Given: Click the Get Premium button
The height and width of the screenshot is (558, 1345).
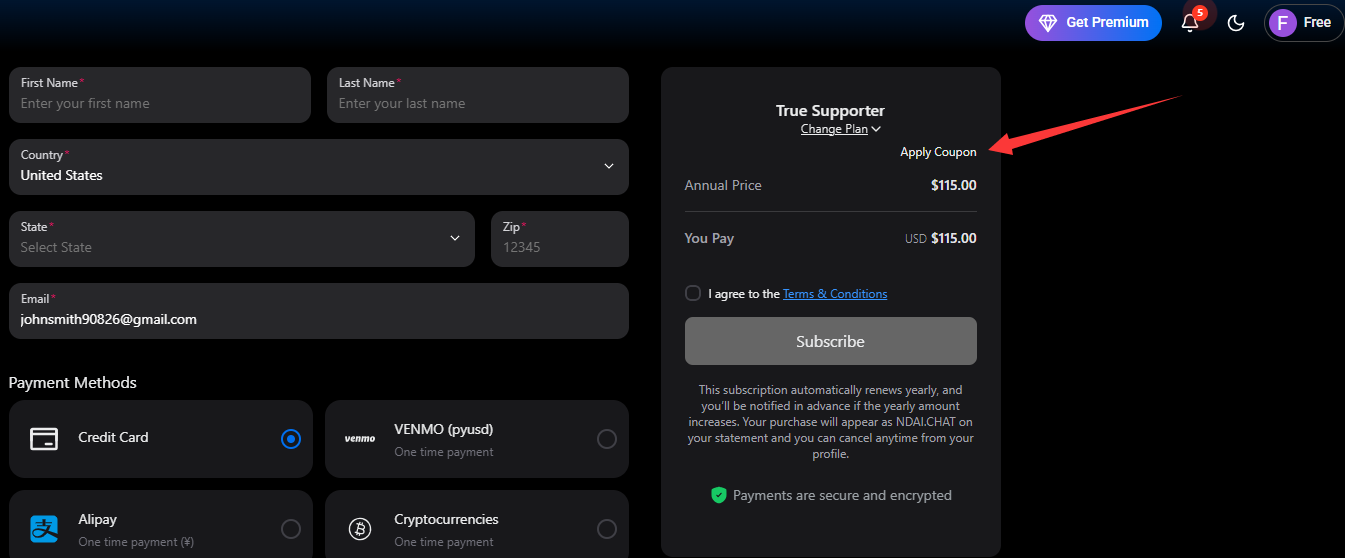Looking at the screenshot, I should click(x=1093, y=23).
